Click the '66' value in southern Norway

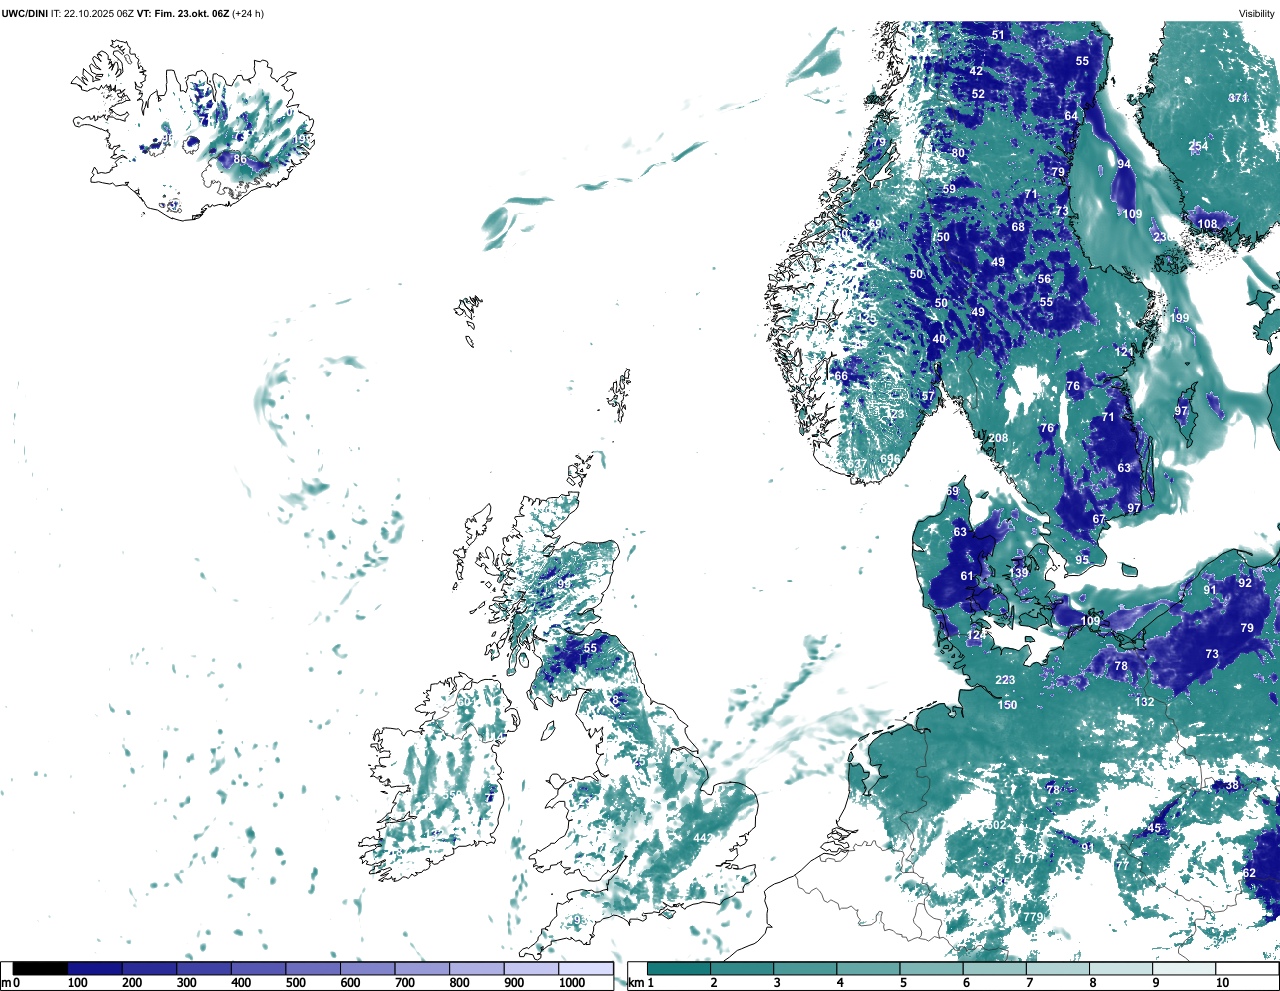tap(841, 377)
